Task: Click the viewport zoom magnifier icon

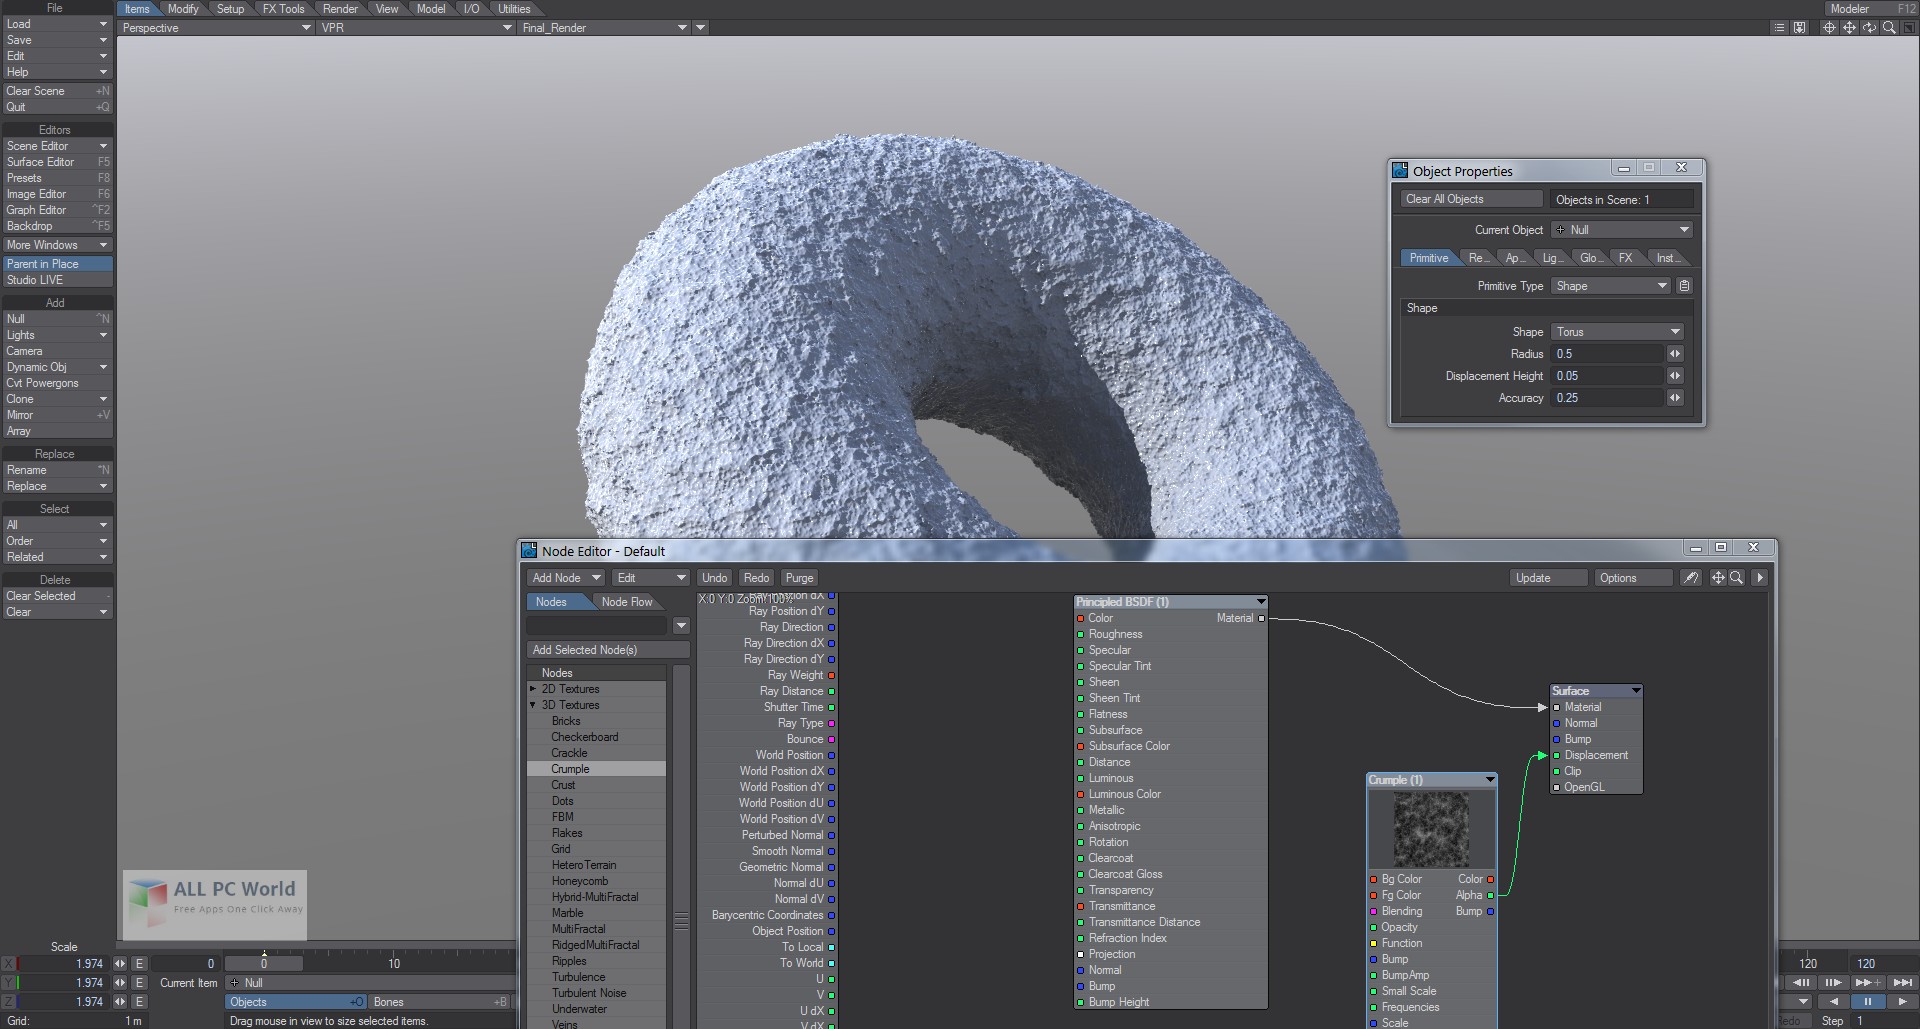Action: pos(1889,28)
